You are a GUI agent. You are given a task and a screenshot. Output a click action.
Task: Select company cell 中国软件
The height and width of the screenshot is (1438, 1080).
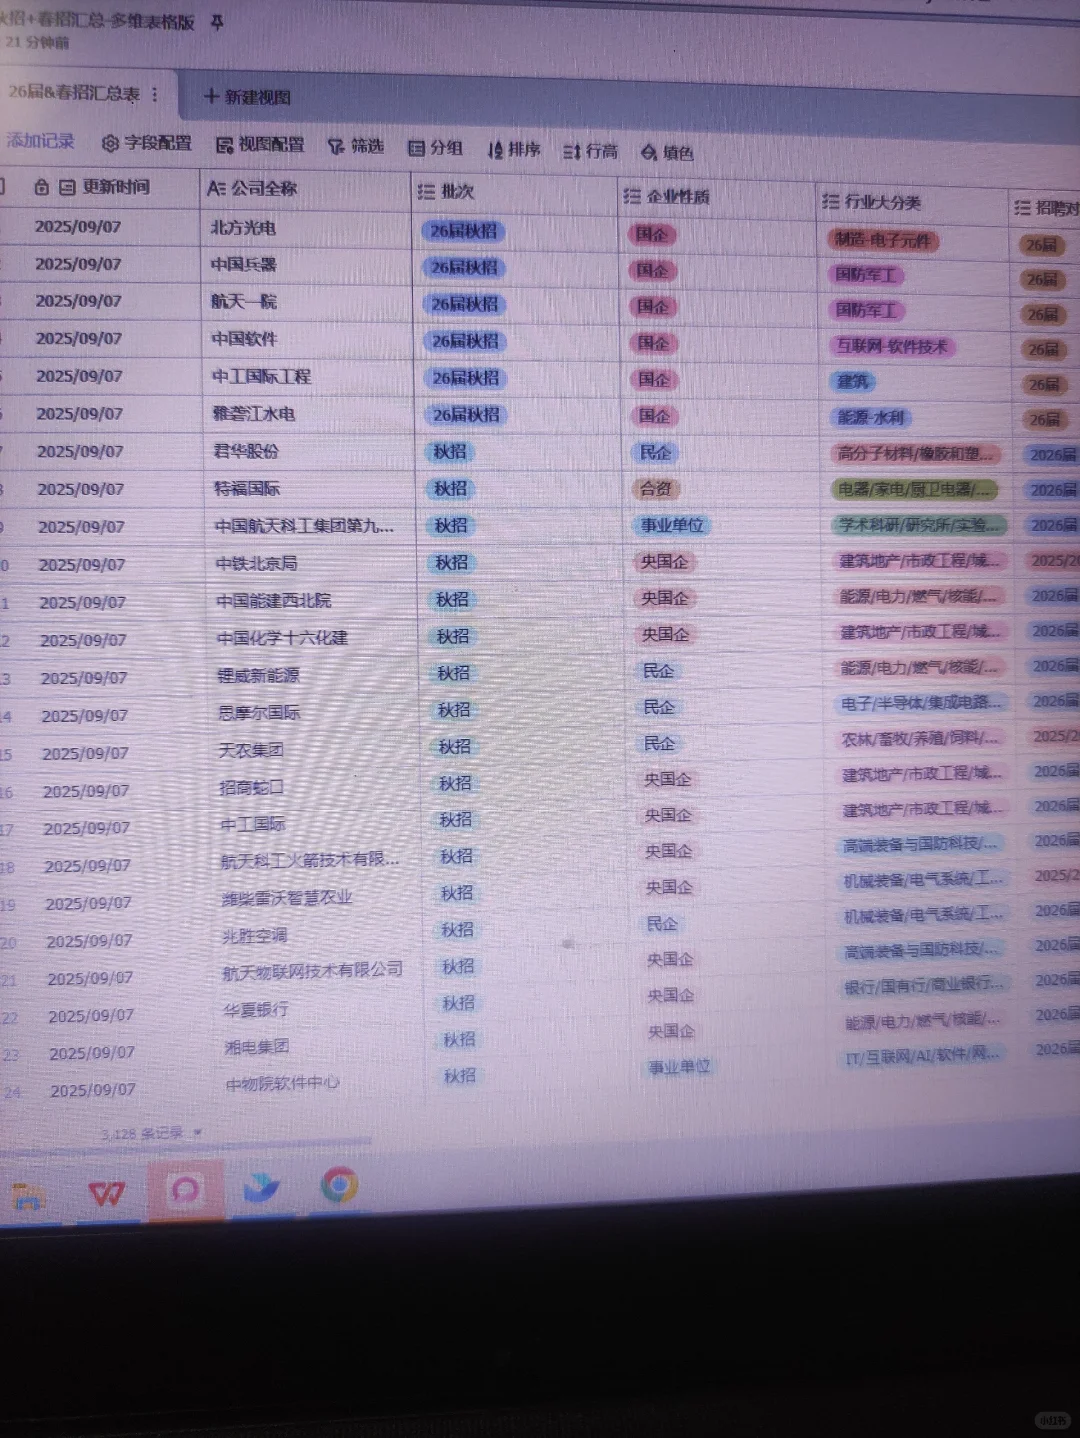coord(244,339)
